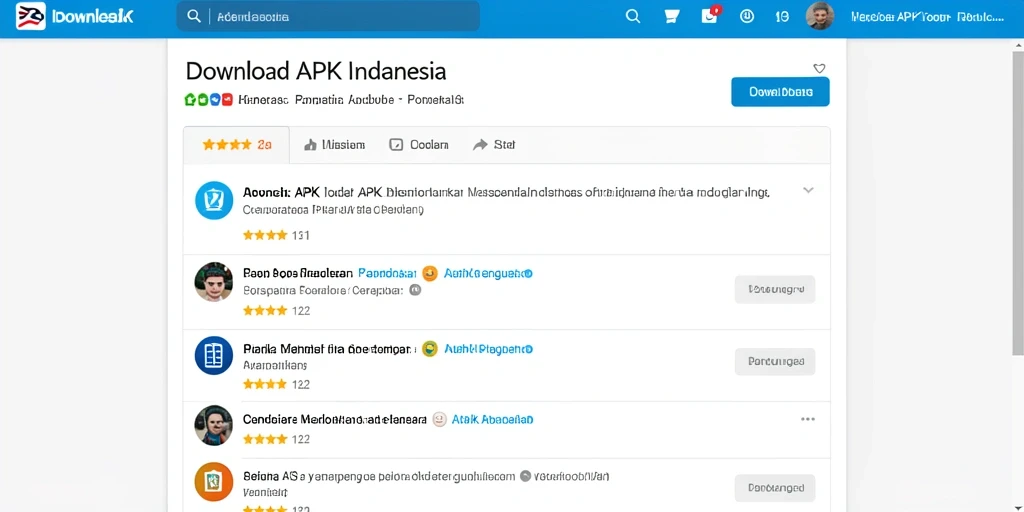Image resolution: width=1024 pixels, height=512 pixels.
Task: Click the green badge icon under title
Action: pyautogui.click(x=191, y=100)
